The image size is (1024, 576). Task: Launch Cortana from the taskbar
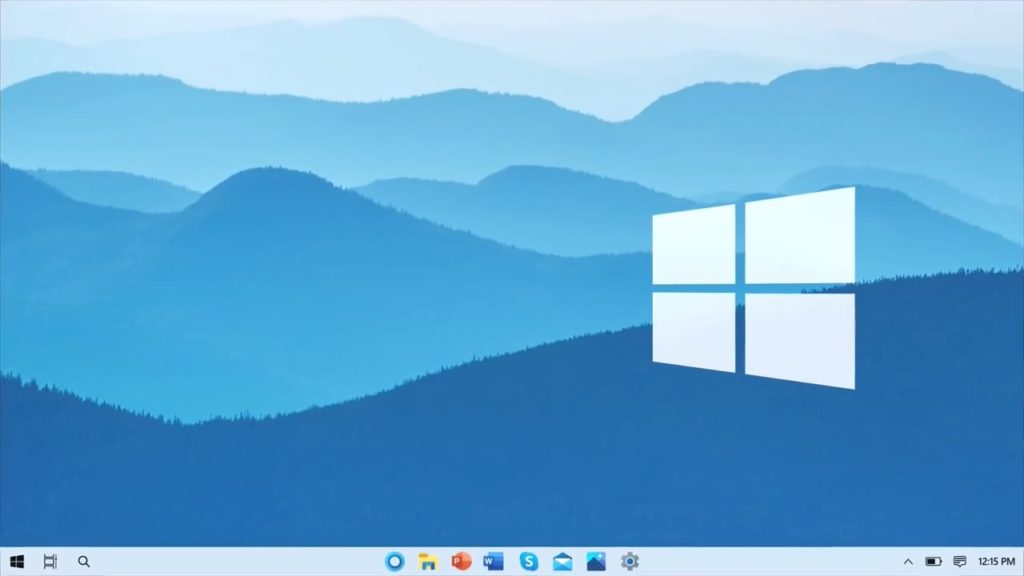point(395,561)
